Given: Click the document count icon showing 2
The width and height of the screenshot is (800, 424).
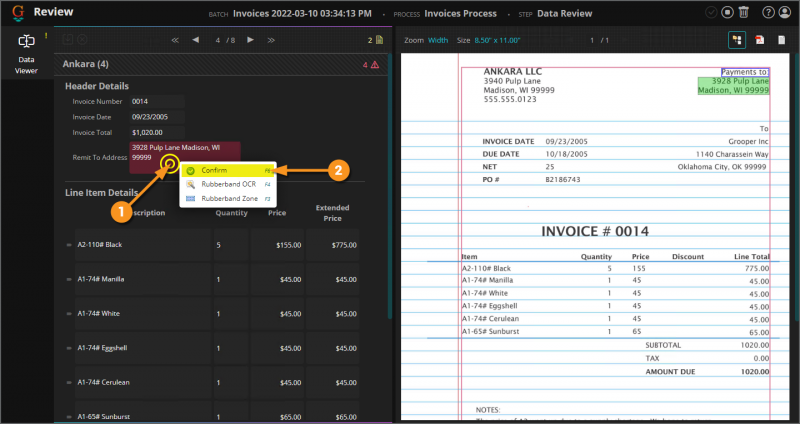Looking at the screenshot, I should [379, 40].
